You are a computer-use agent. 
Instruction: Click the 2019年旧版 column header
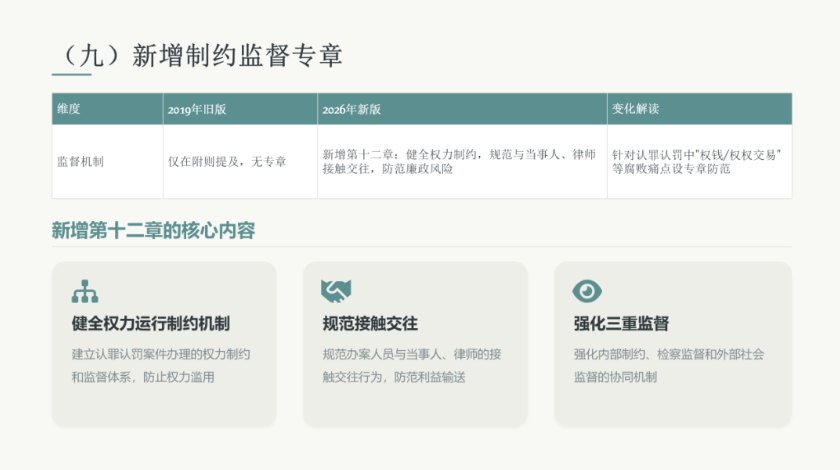coord(240,109)
